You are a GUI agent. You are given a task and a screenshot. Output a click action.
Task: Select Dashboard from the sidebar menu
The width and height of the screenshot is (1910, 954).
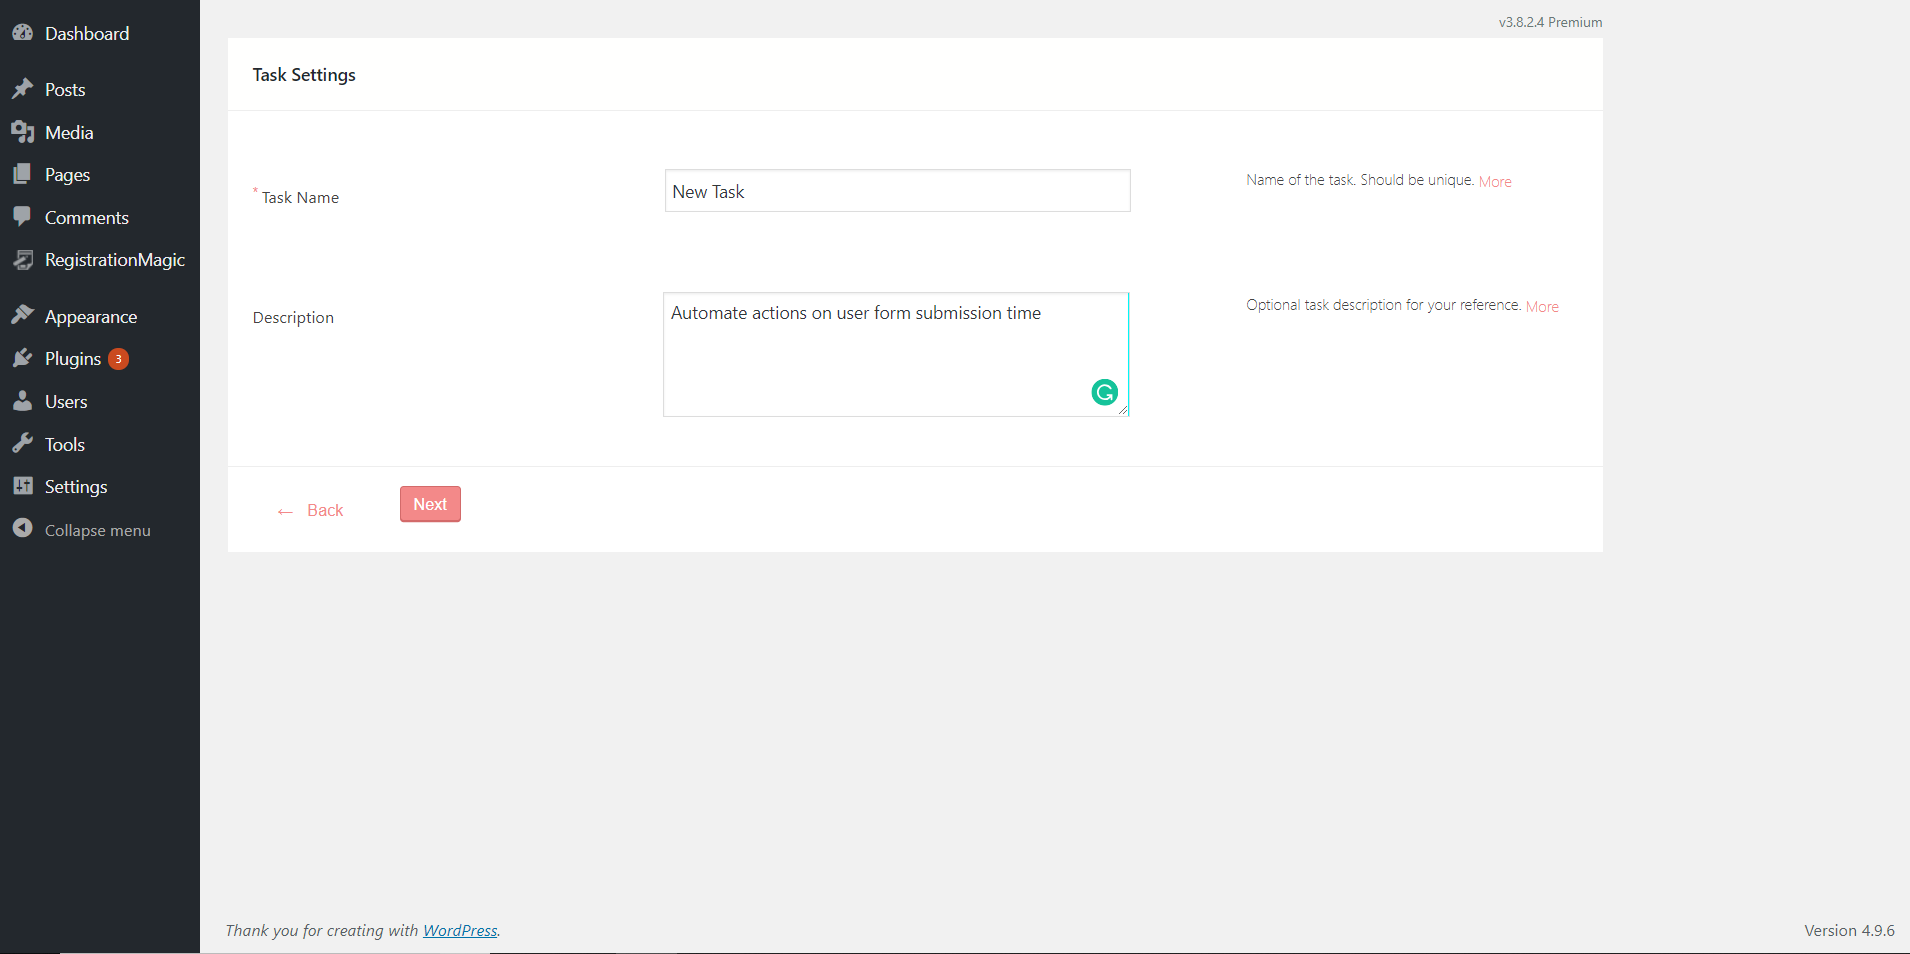pos(87,33)
